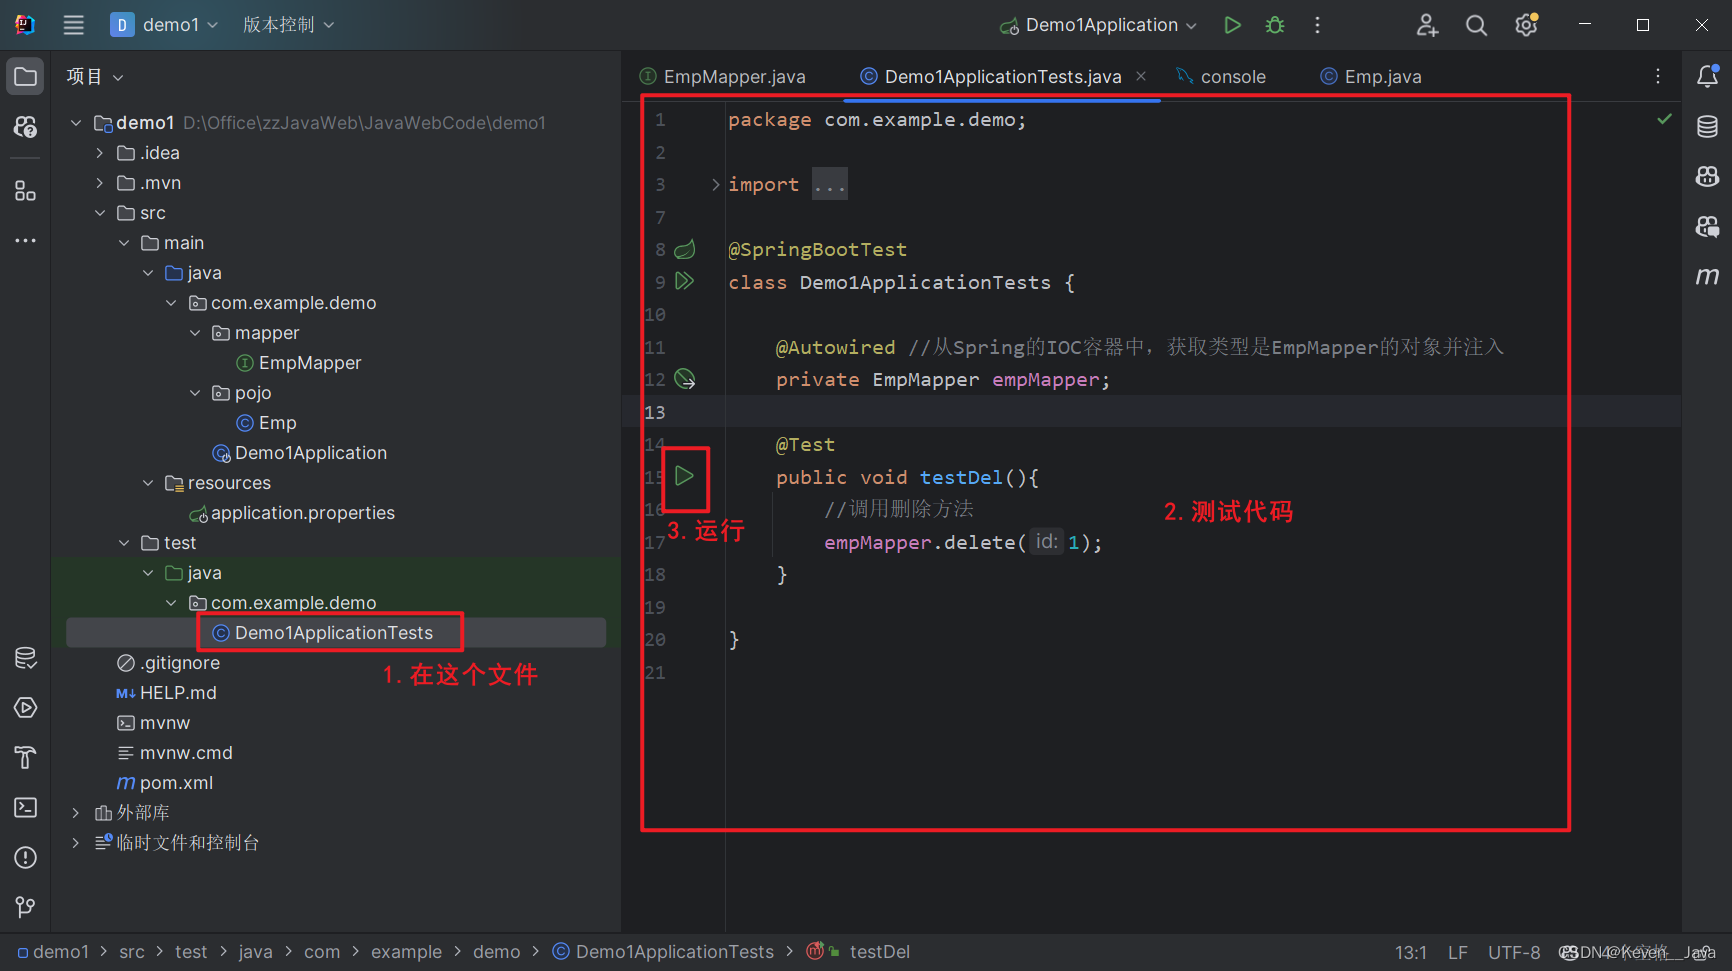Click the testDel method name in code
The width and height of the screenshot is (1732, 971).
[x=963, y=477]
